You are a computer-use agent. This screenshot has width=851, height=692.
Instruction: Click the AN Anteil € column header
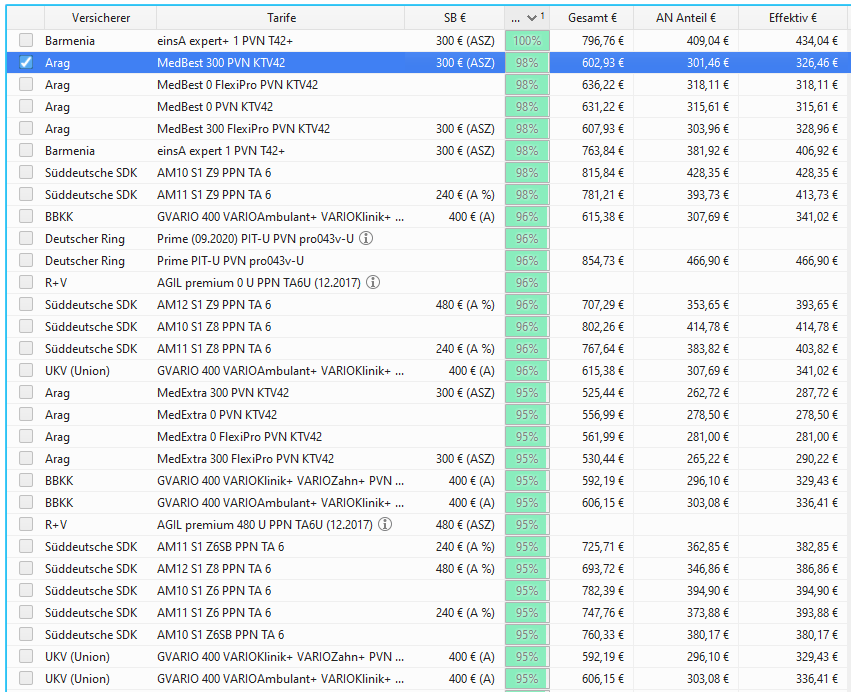coord(686,18)
